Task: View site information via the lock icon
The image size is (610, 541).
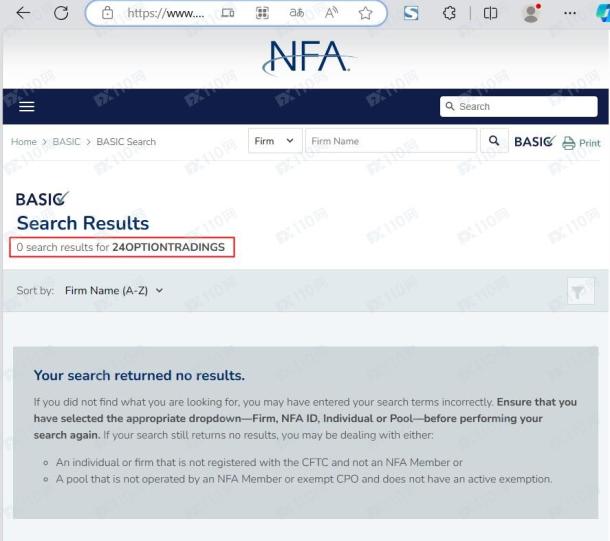Action: (x=107, y=13)
